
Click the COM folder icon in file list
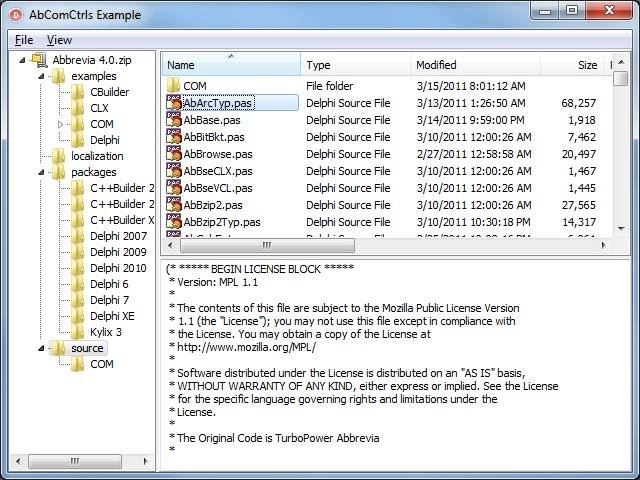tap(173, 86)
